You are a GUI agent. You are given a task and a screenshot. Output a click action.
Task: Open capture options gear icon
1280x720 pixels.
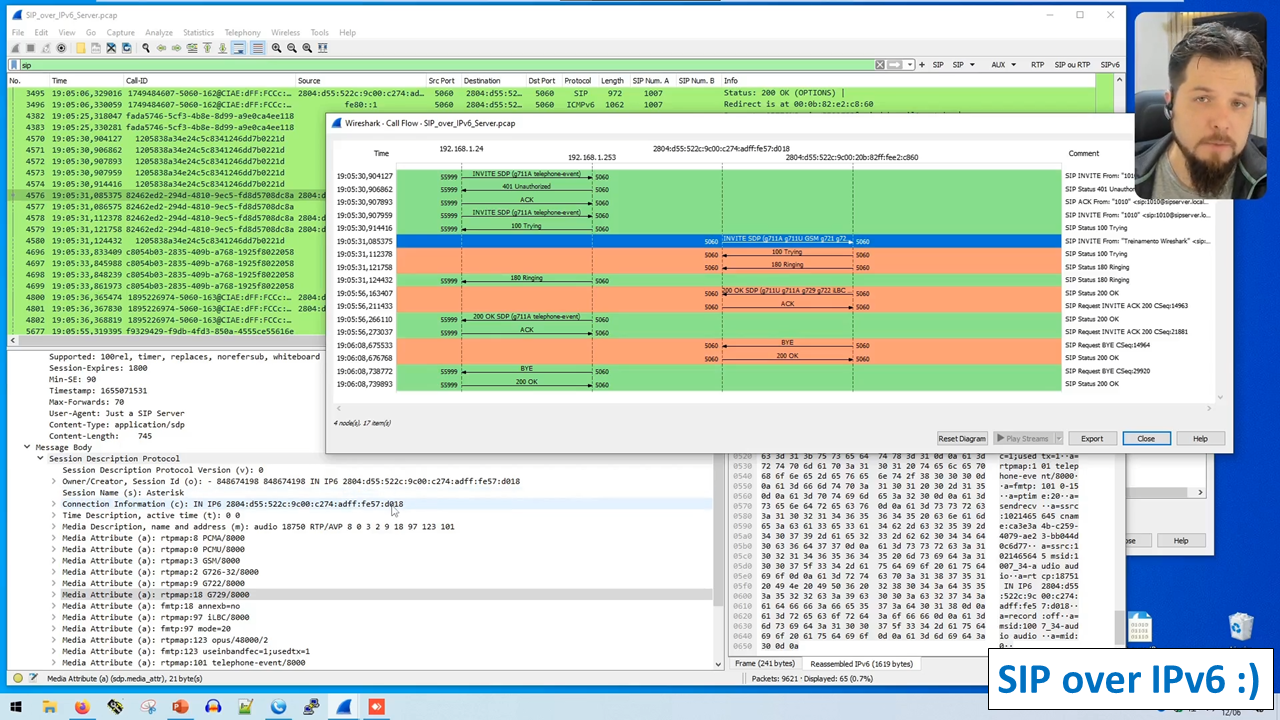point(61,48)
